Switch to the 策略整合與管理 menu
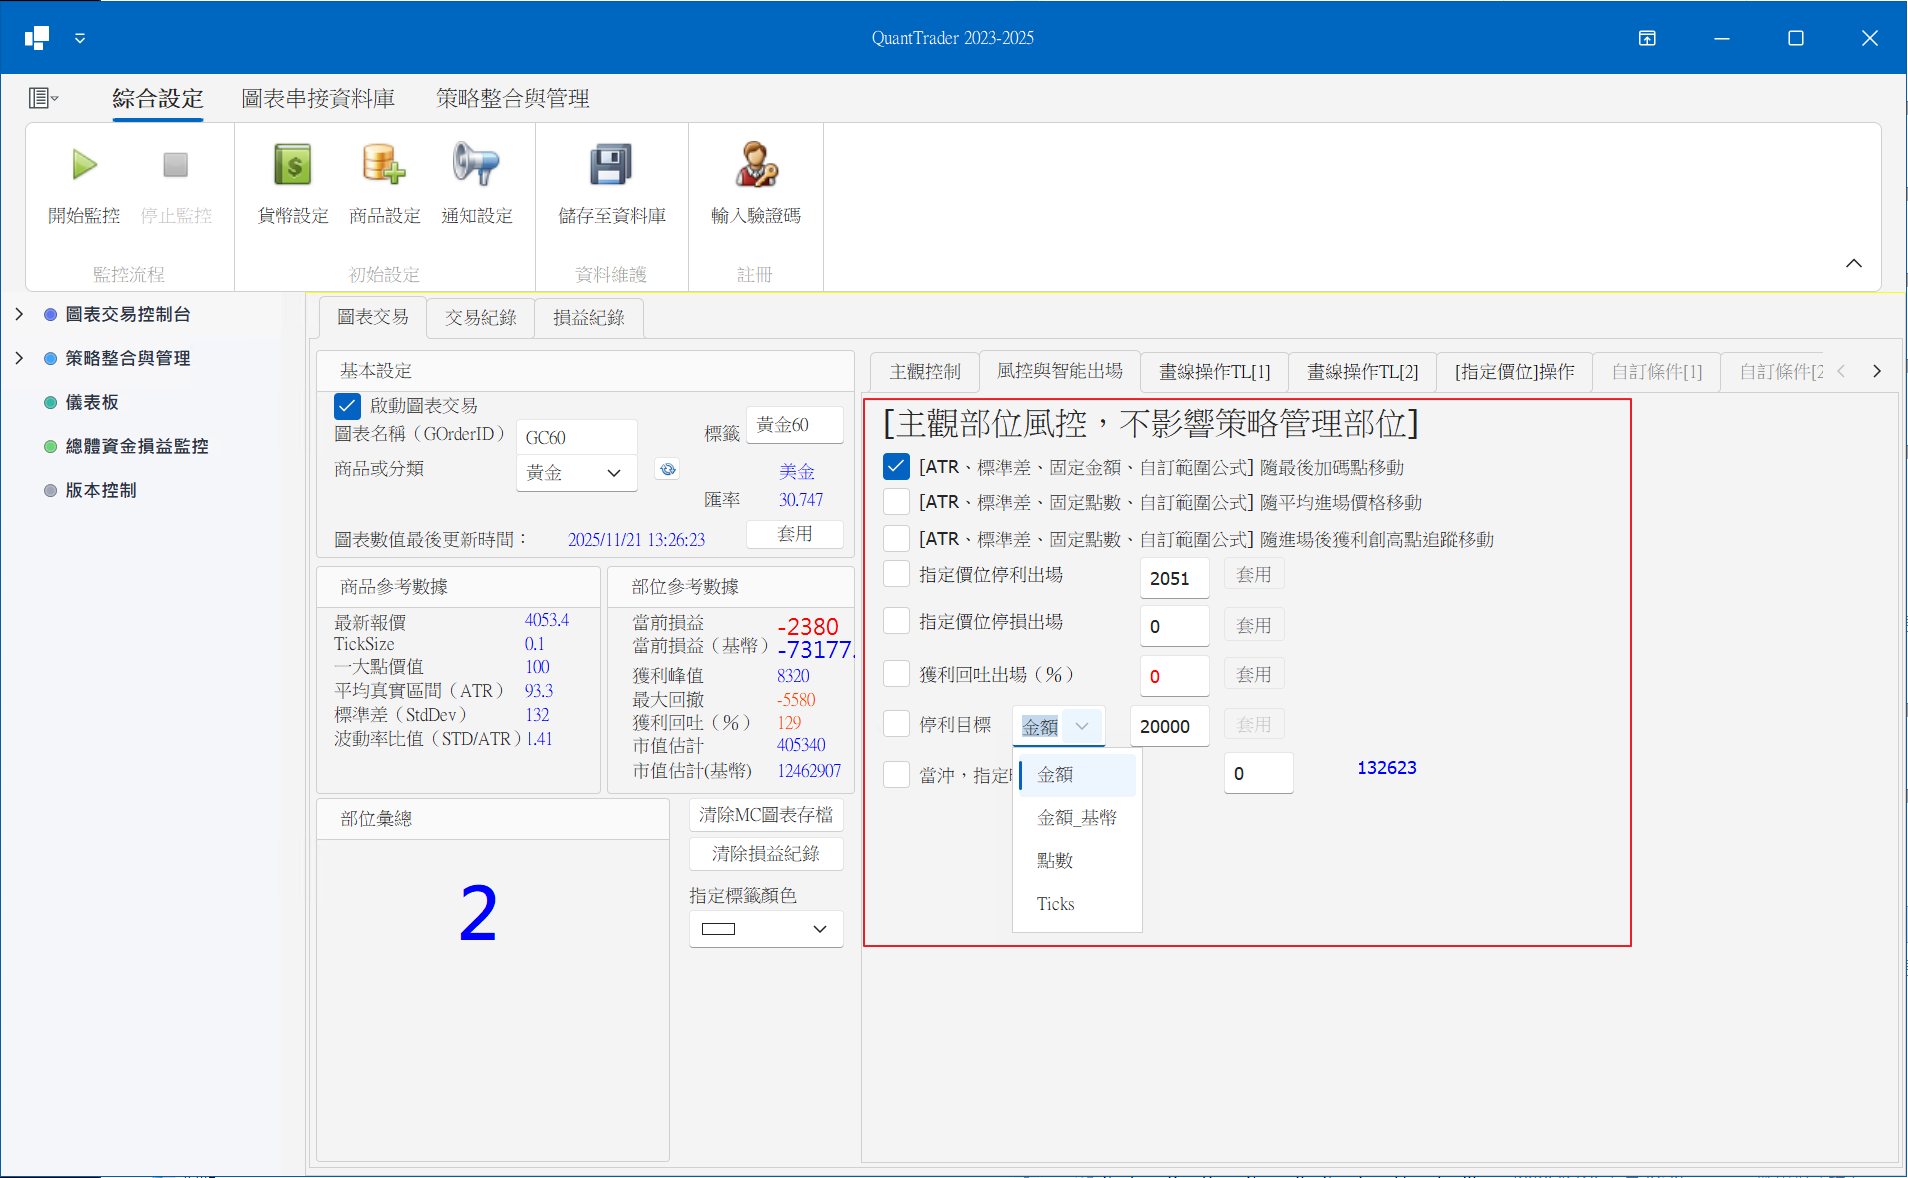This screenshot has width=1908, height=1178. point(511,98)
